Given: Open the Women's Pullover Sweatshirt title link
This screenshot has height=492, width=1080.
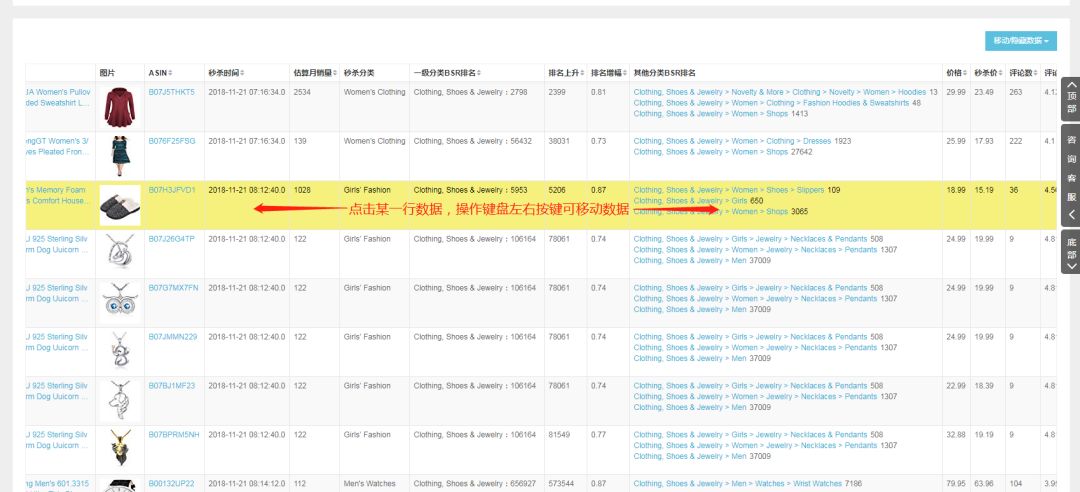Looking at the screenshot, I should pyautogui.click(x=58, y=97).
